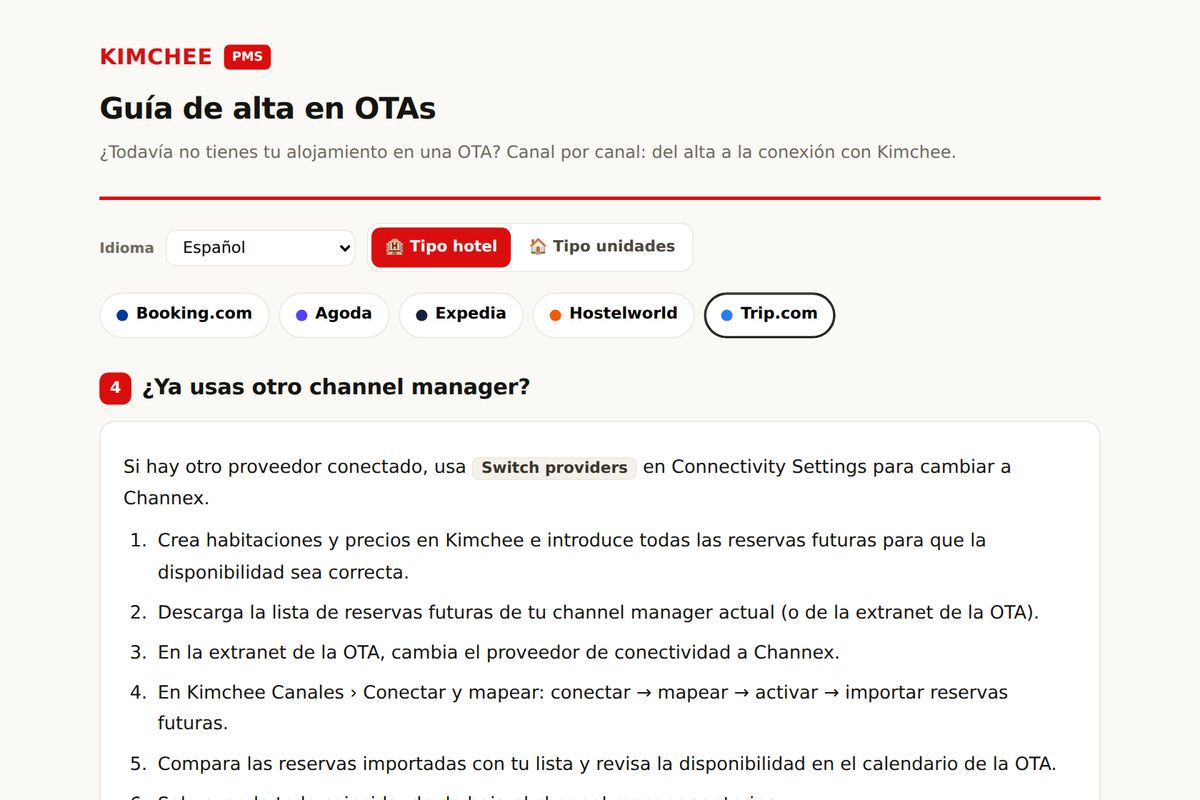The image size is (1200, 800).
Task: Click the Expedia dark dot
Action: coord(421,315)
